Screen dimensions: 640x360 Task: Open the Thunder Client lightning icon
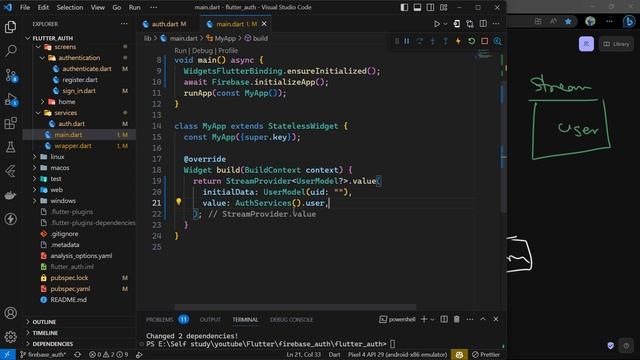coord(11,219)
